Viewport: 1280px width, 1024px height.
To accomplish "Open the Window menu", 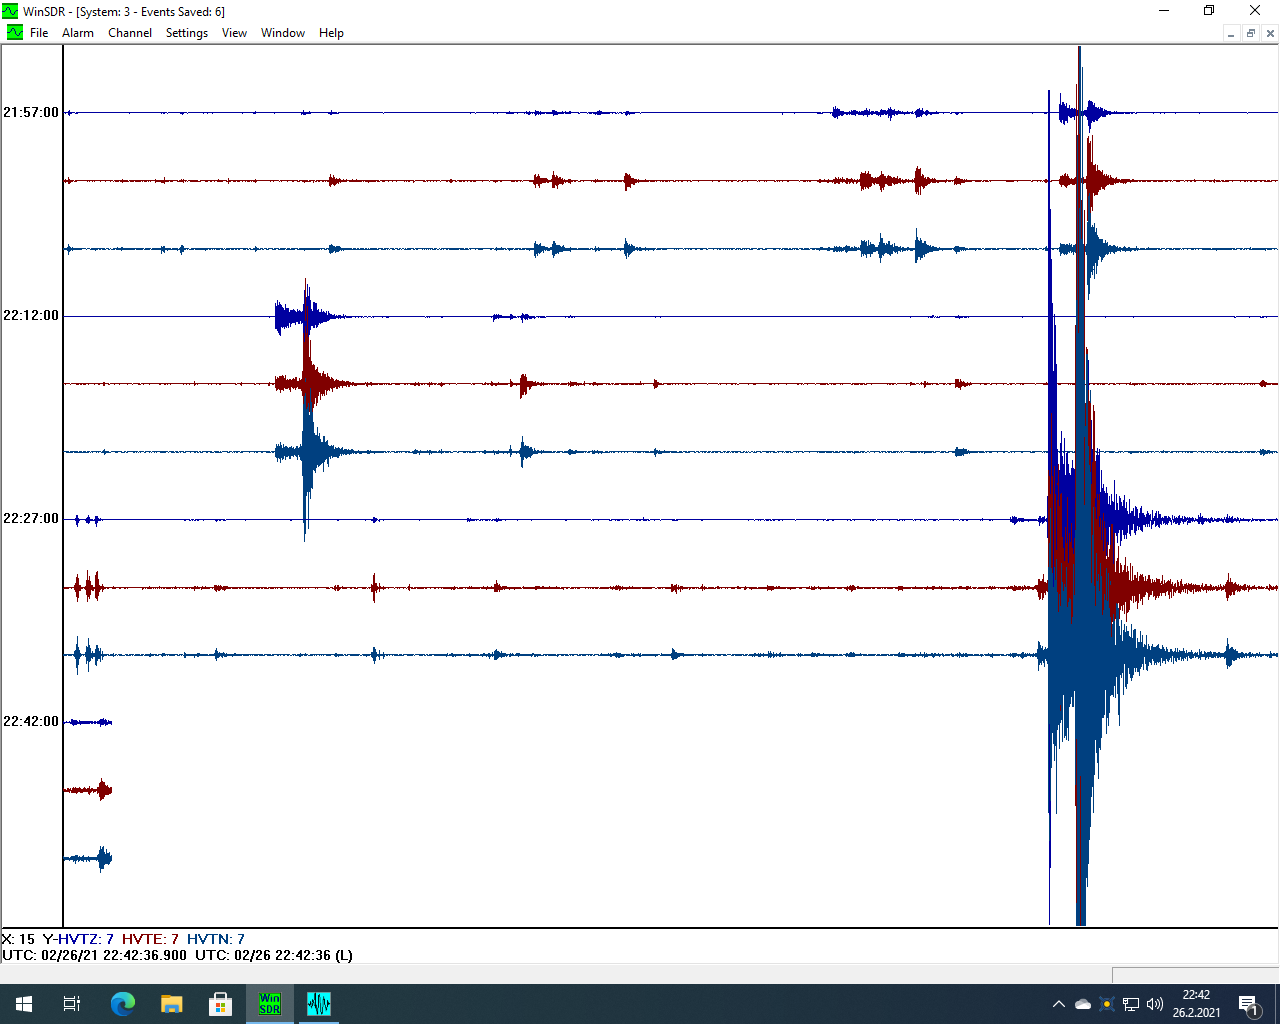I will (283, 33).
